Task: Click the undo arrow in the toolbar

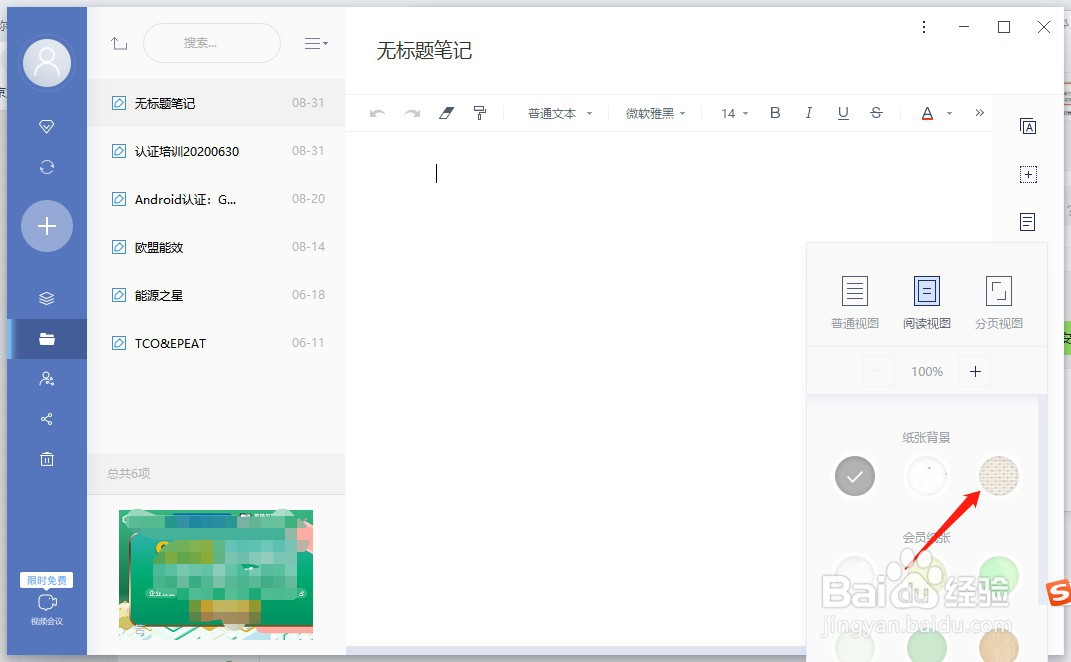Action: [377, 113]
